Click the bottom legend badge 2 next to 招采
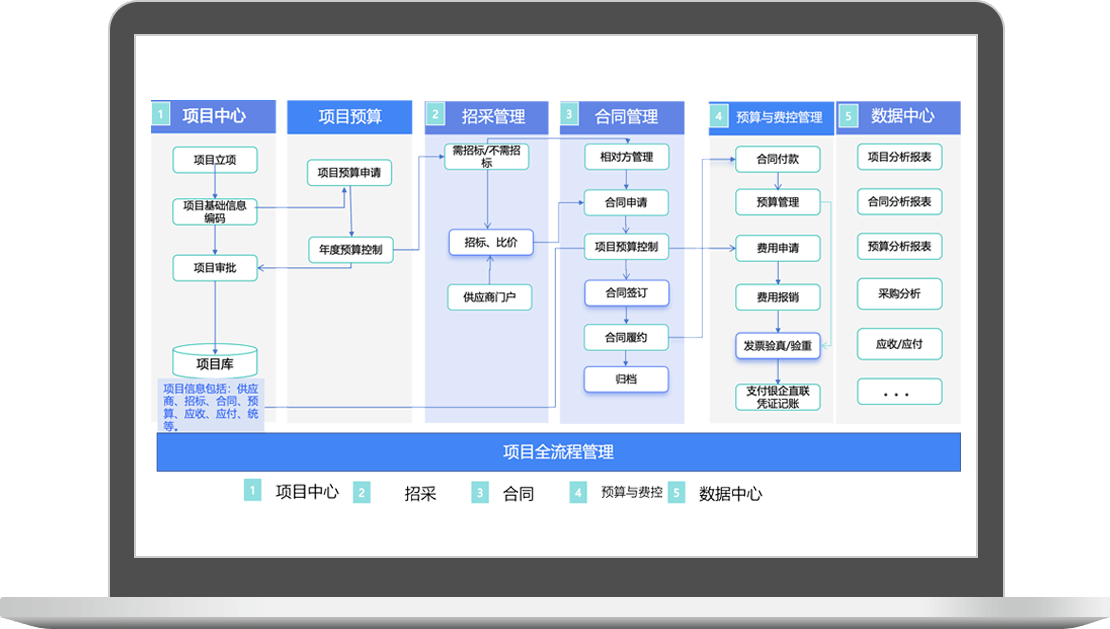Image resolution: width=1110 pixels, height=629 pixels. (362, 492)
